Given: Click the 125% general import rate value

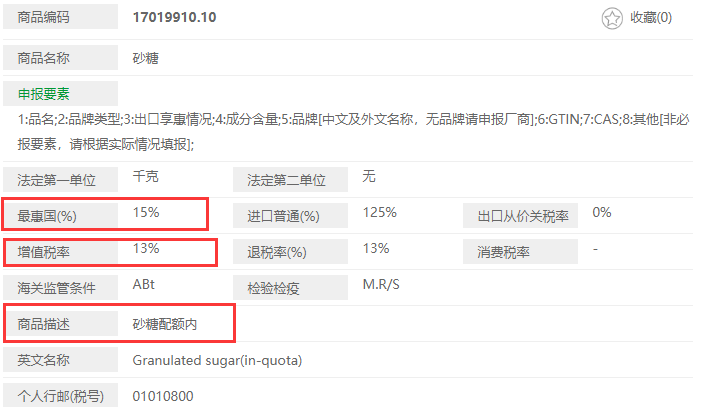Looking at the screenshot, I should (x=380, y=212).
